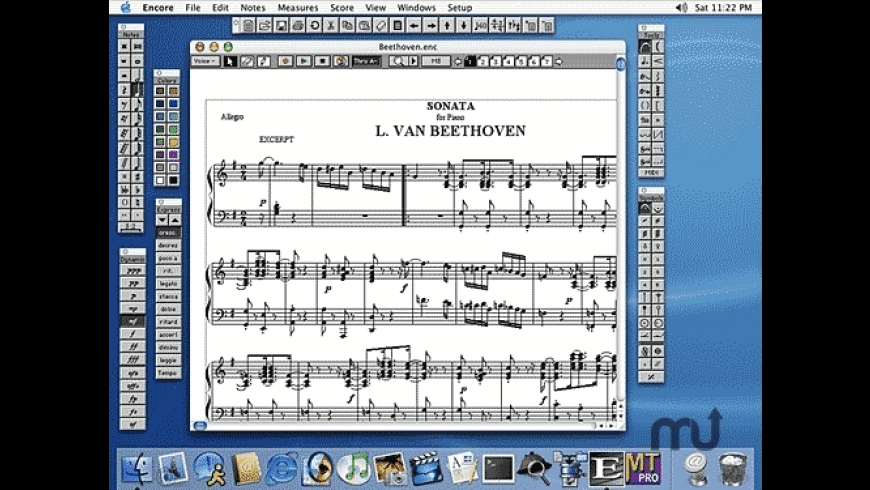Click the New Document toolbar icon
Image resolution: width=870 pixels, height=490 pixels.
[248, 26]
